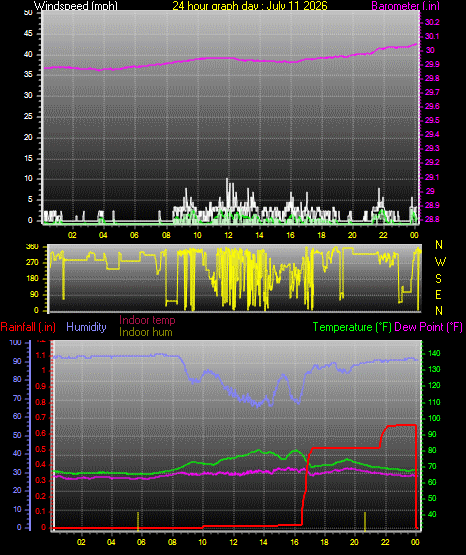
Task: Click the 30.1 barometer axis value
Action: (x=432, y=36)
